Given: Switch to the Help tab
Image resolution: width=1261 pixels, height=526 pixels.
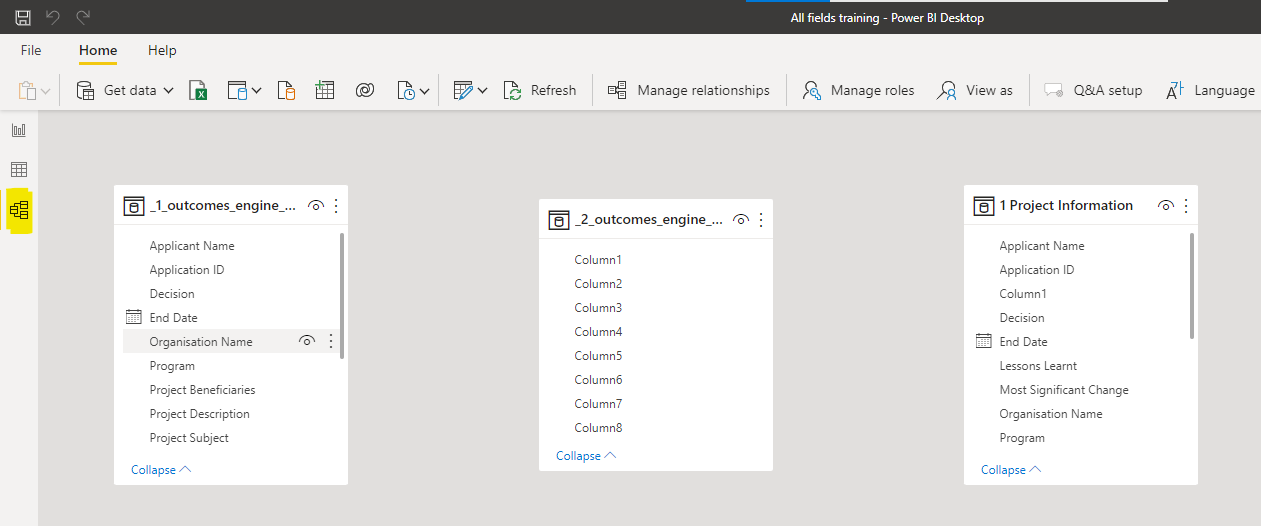Looking at the screenshot, I should click(x=162, y=50).
